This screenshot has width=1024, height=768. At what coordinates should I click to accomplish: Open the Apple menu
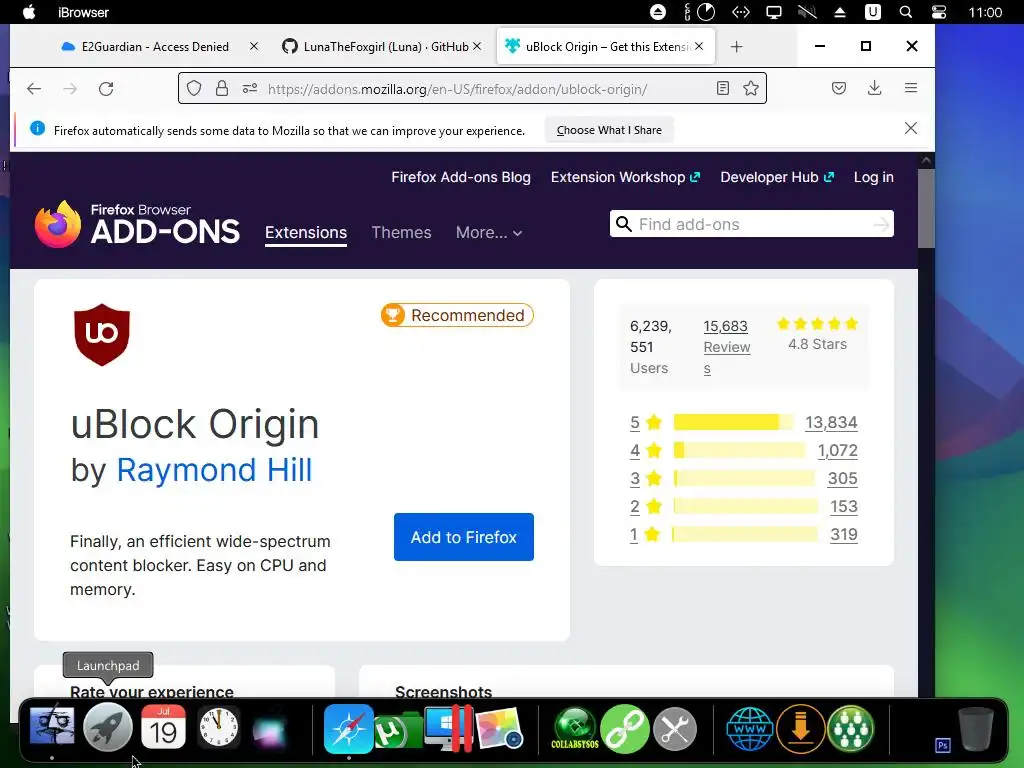29,12
